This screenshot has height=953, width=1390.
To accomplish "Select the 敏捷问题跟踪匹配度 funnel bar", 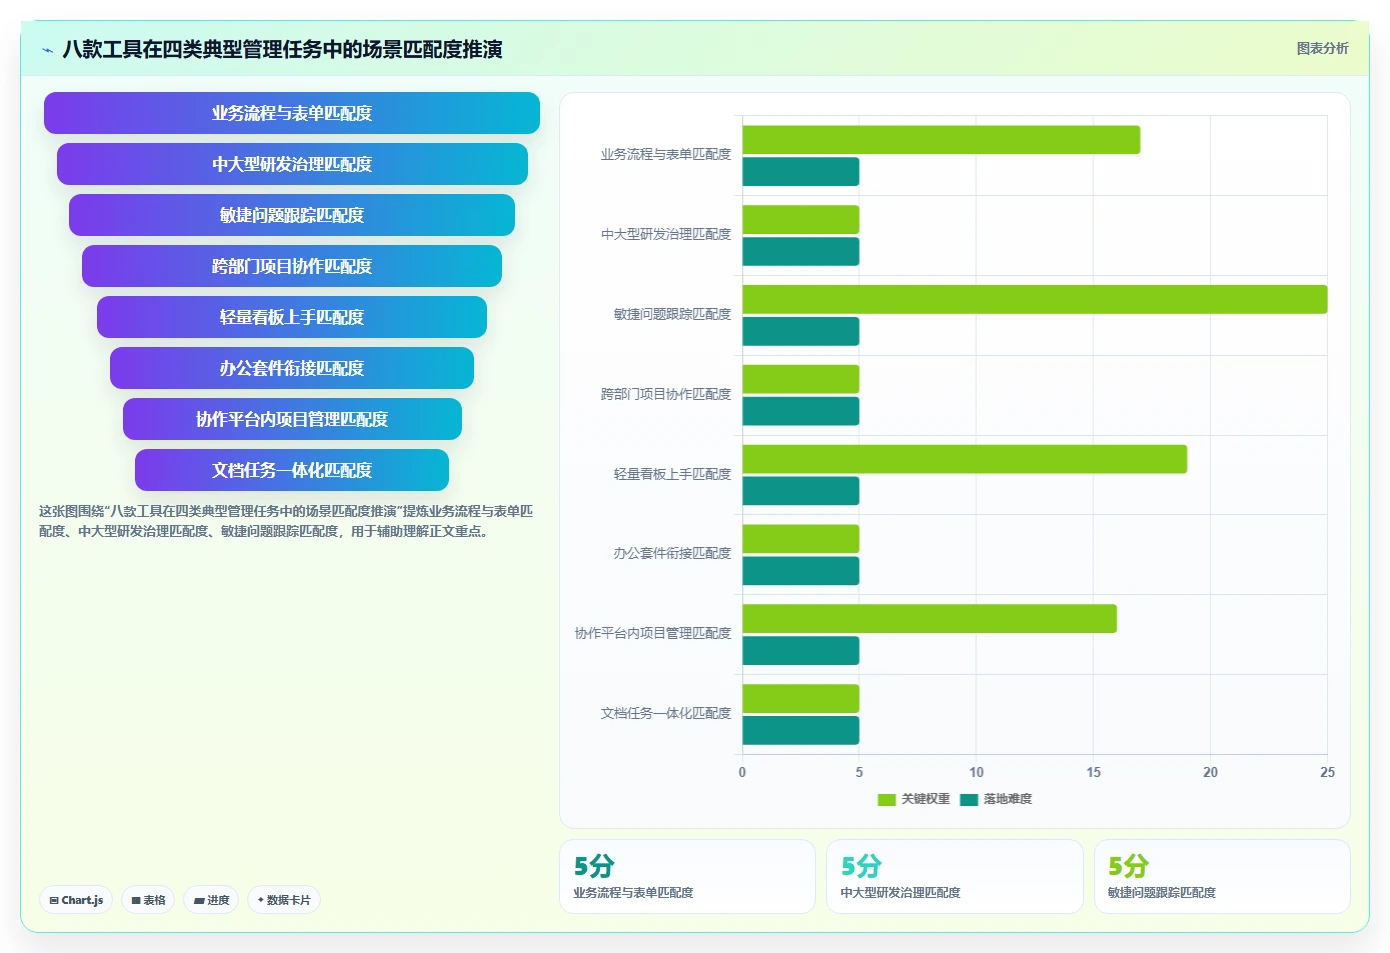I will tap(292, 215).
